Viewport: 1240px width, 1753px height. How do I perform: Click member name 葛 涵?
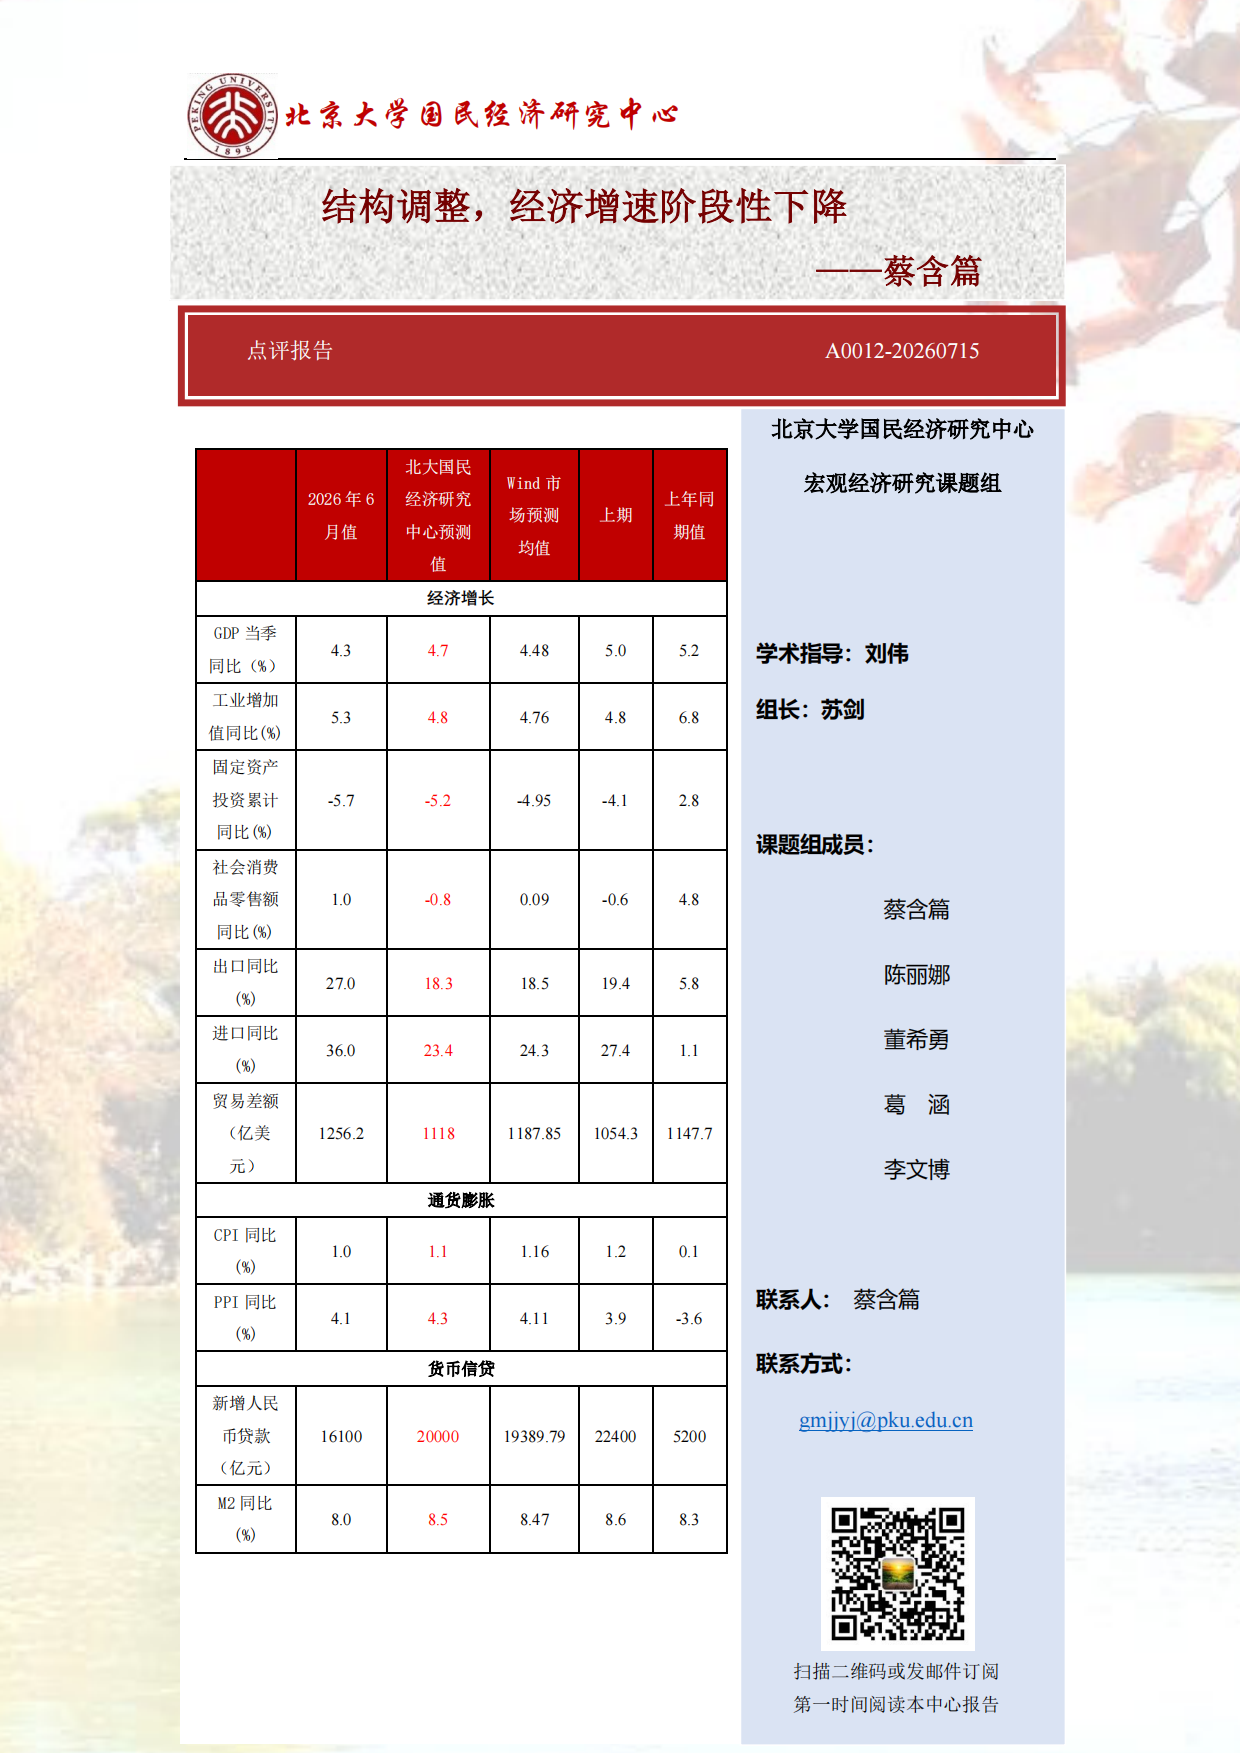pyautogui.click(x=917, y=1105)
